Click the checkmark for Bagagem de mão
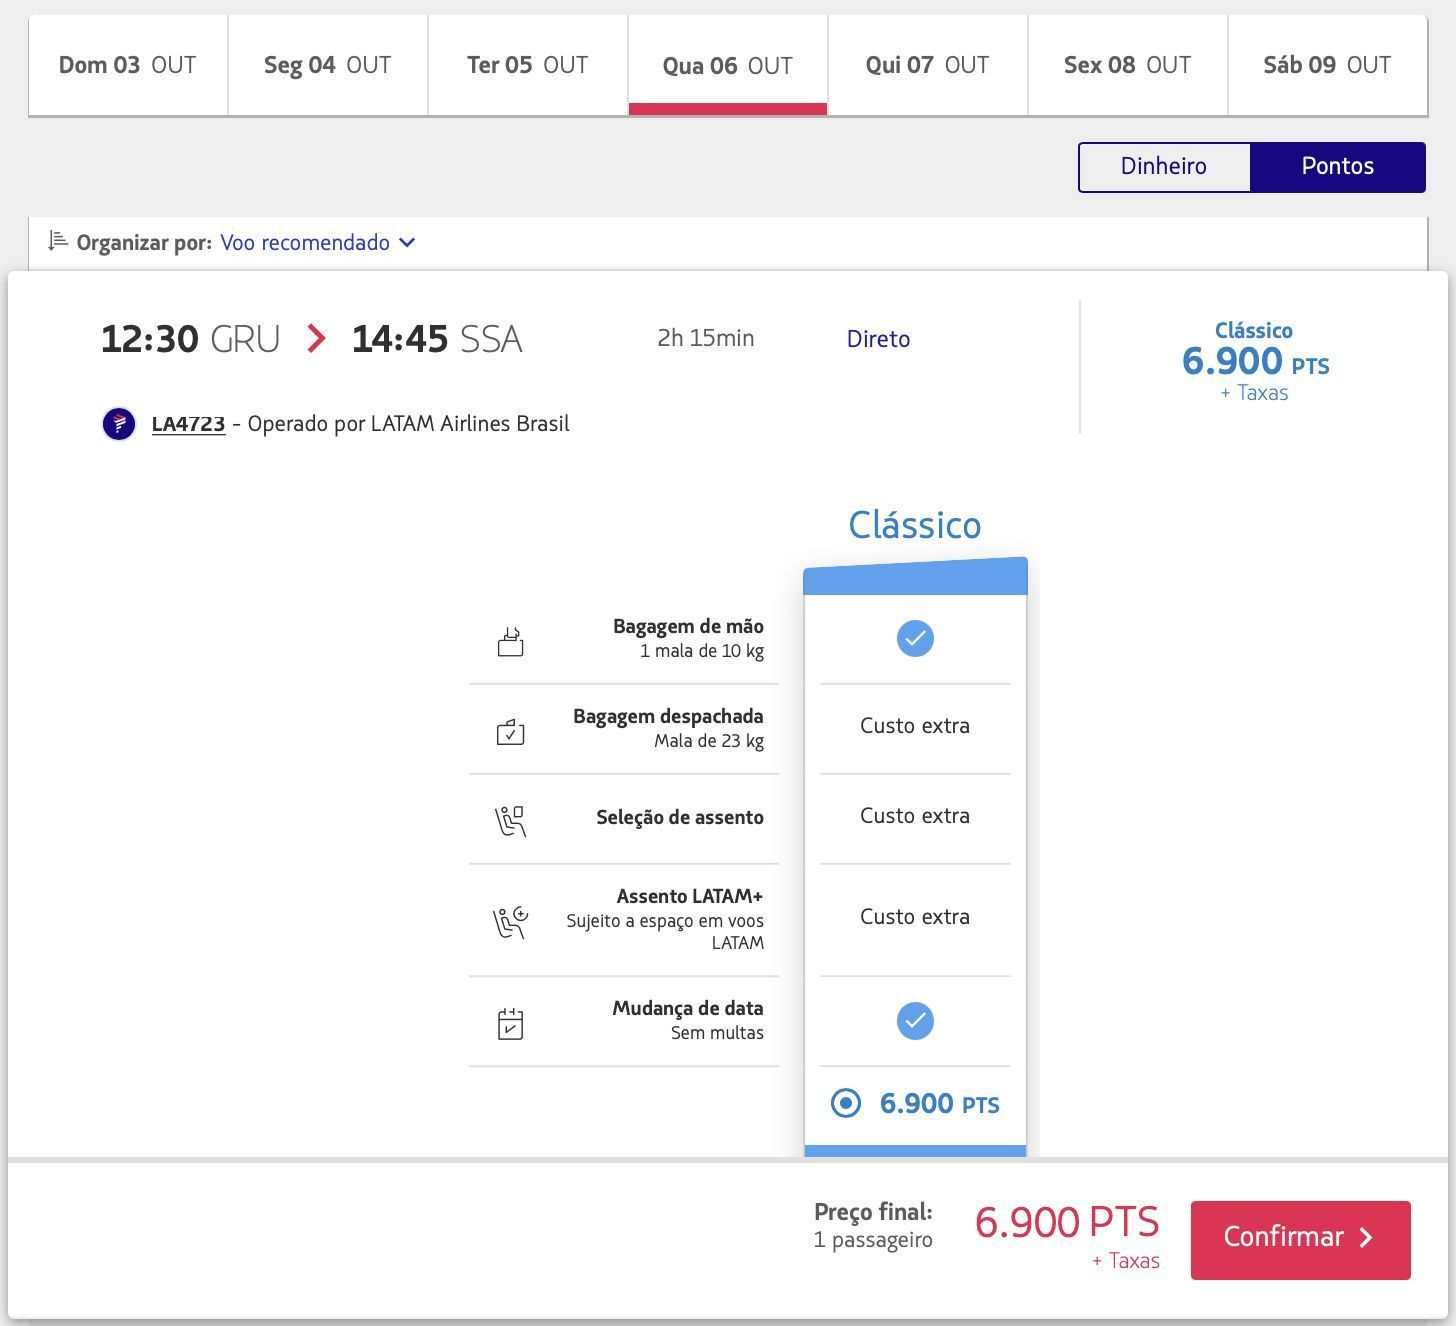Viewport: 1456px width, 1326px height. coord(915,639)
